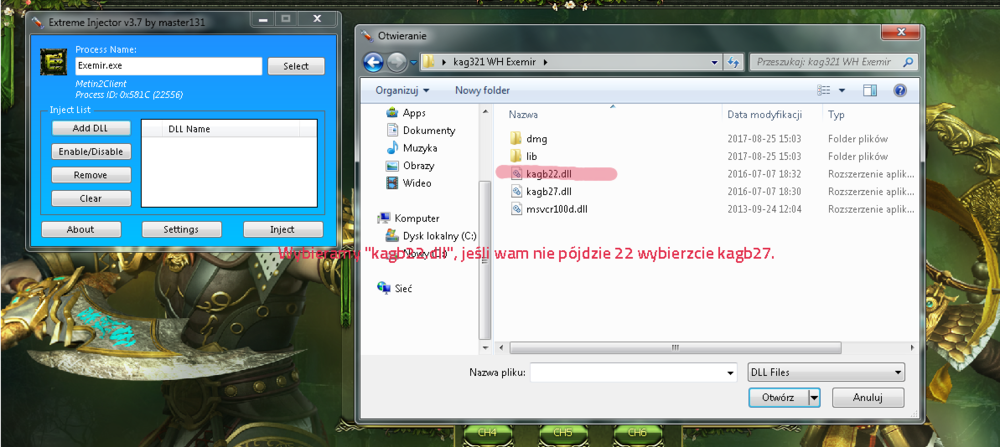This screenshot has height=447, width=1000.
Task: Click the folder icon in the address bar
Action: pyautogui.click(x=429, y=62)
